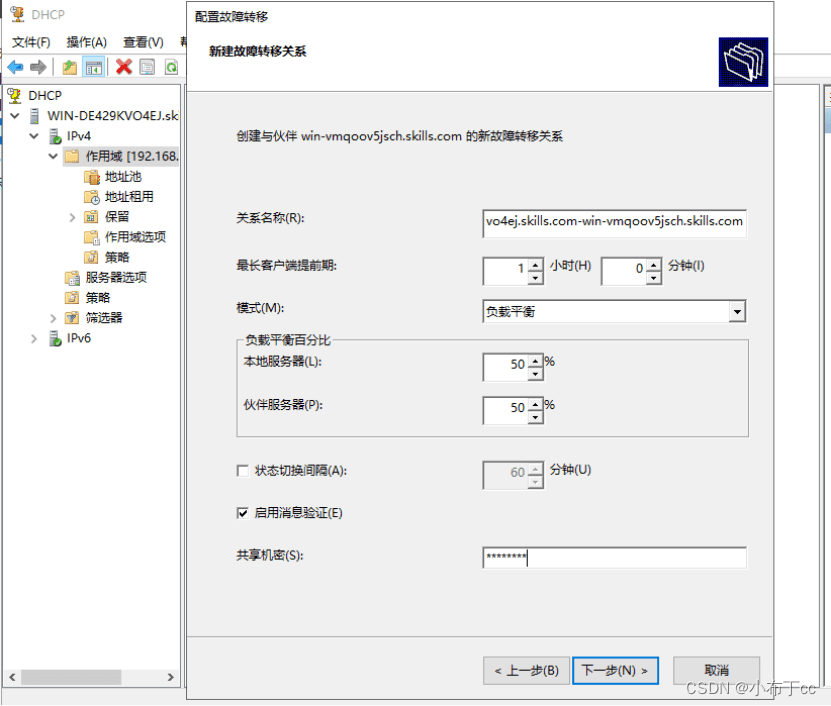The image size is (831, 706).
Task: Uncheck the 启用消息验证 checkbox
Action: [x=242, y=513]
